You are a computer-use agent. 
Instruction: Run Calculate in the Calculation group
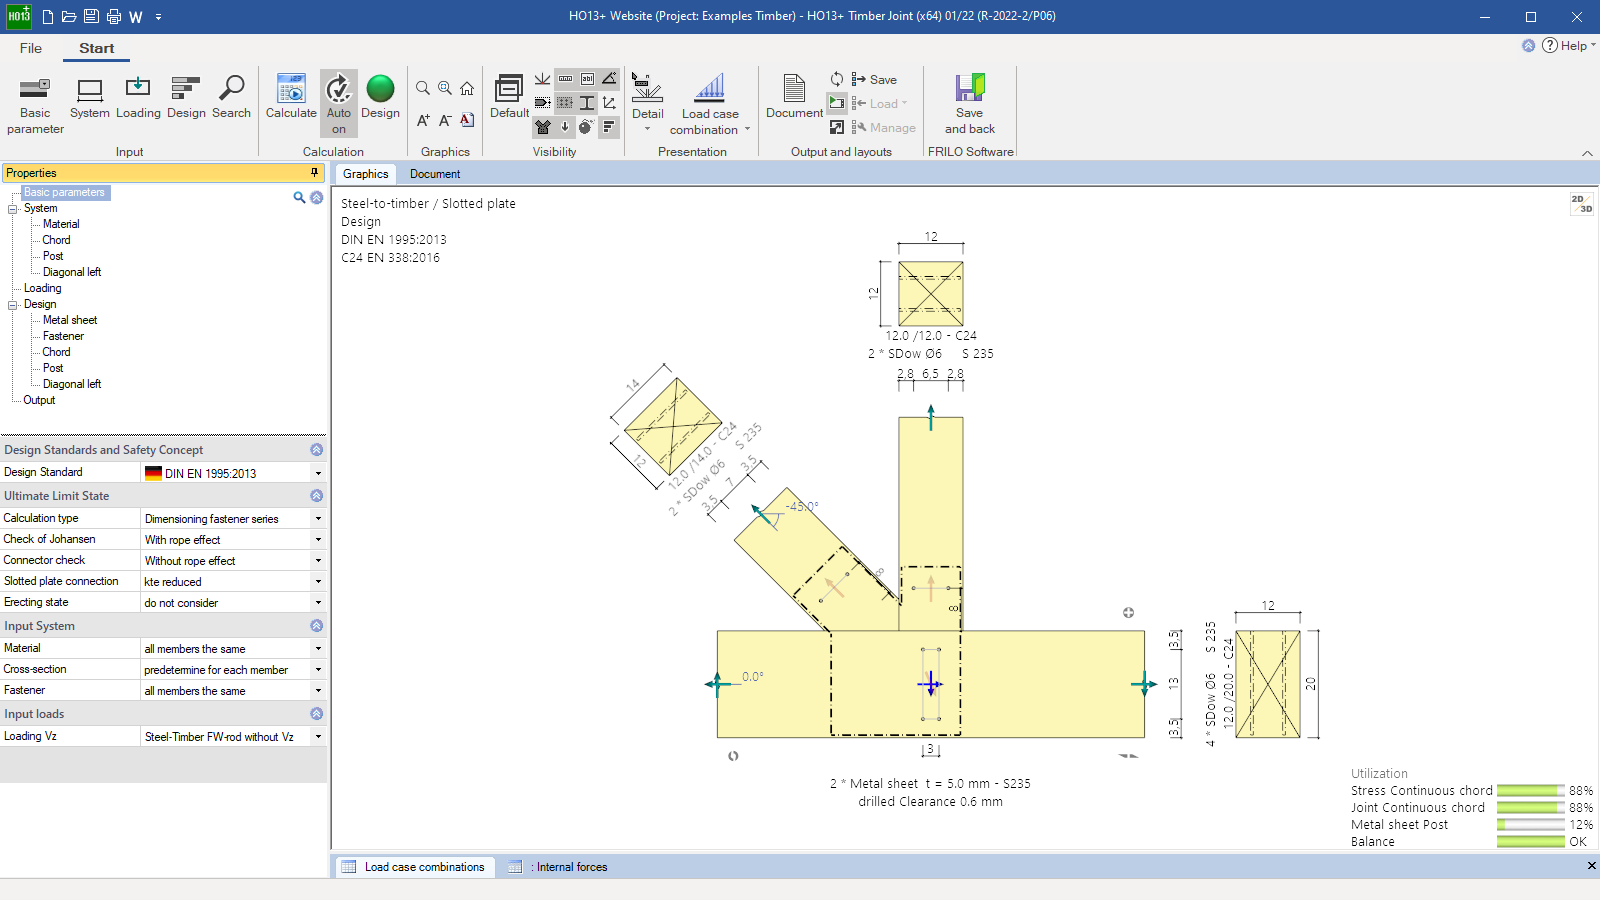pos(291,98)
